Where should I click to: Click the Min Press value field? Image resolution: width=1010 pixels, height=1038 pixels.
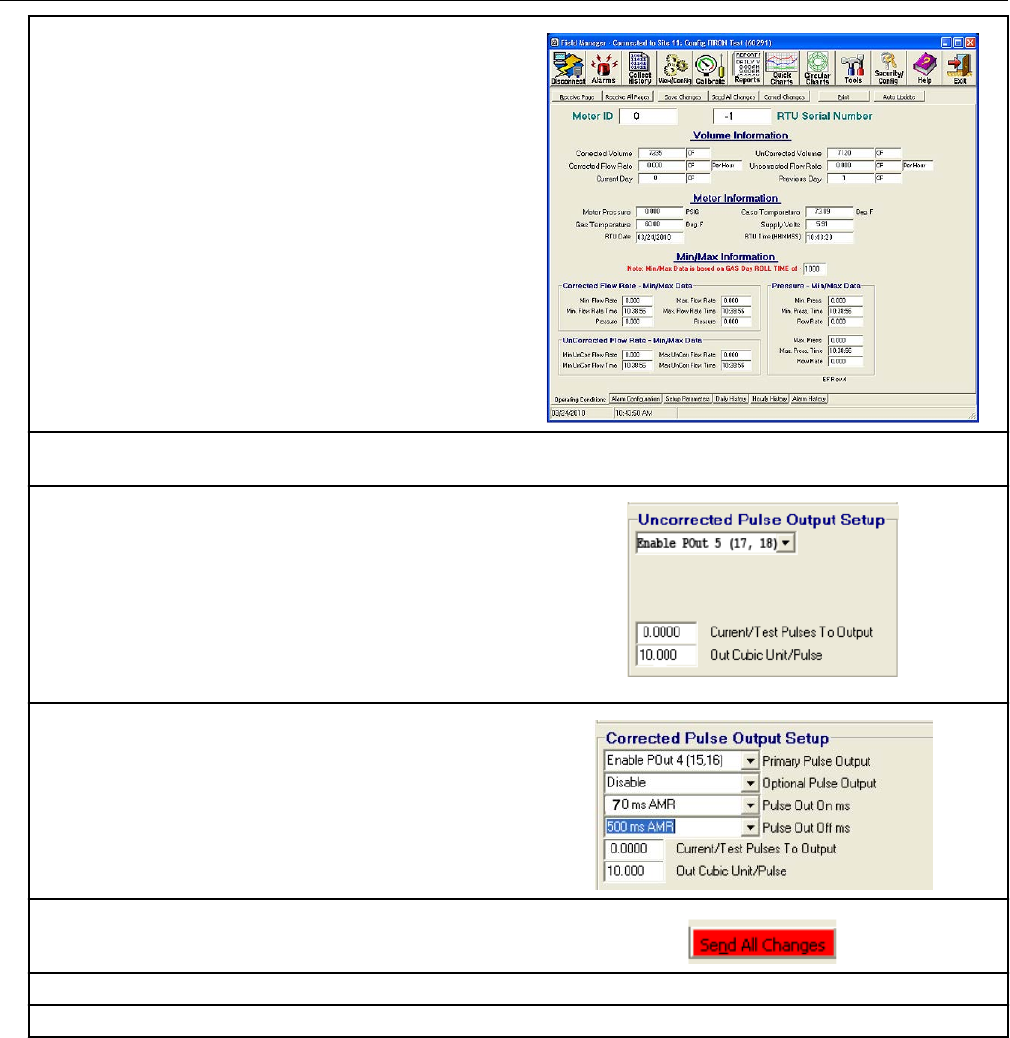pos(846,301)
